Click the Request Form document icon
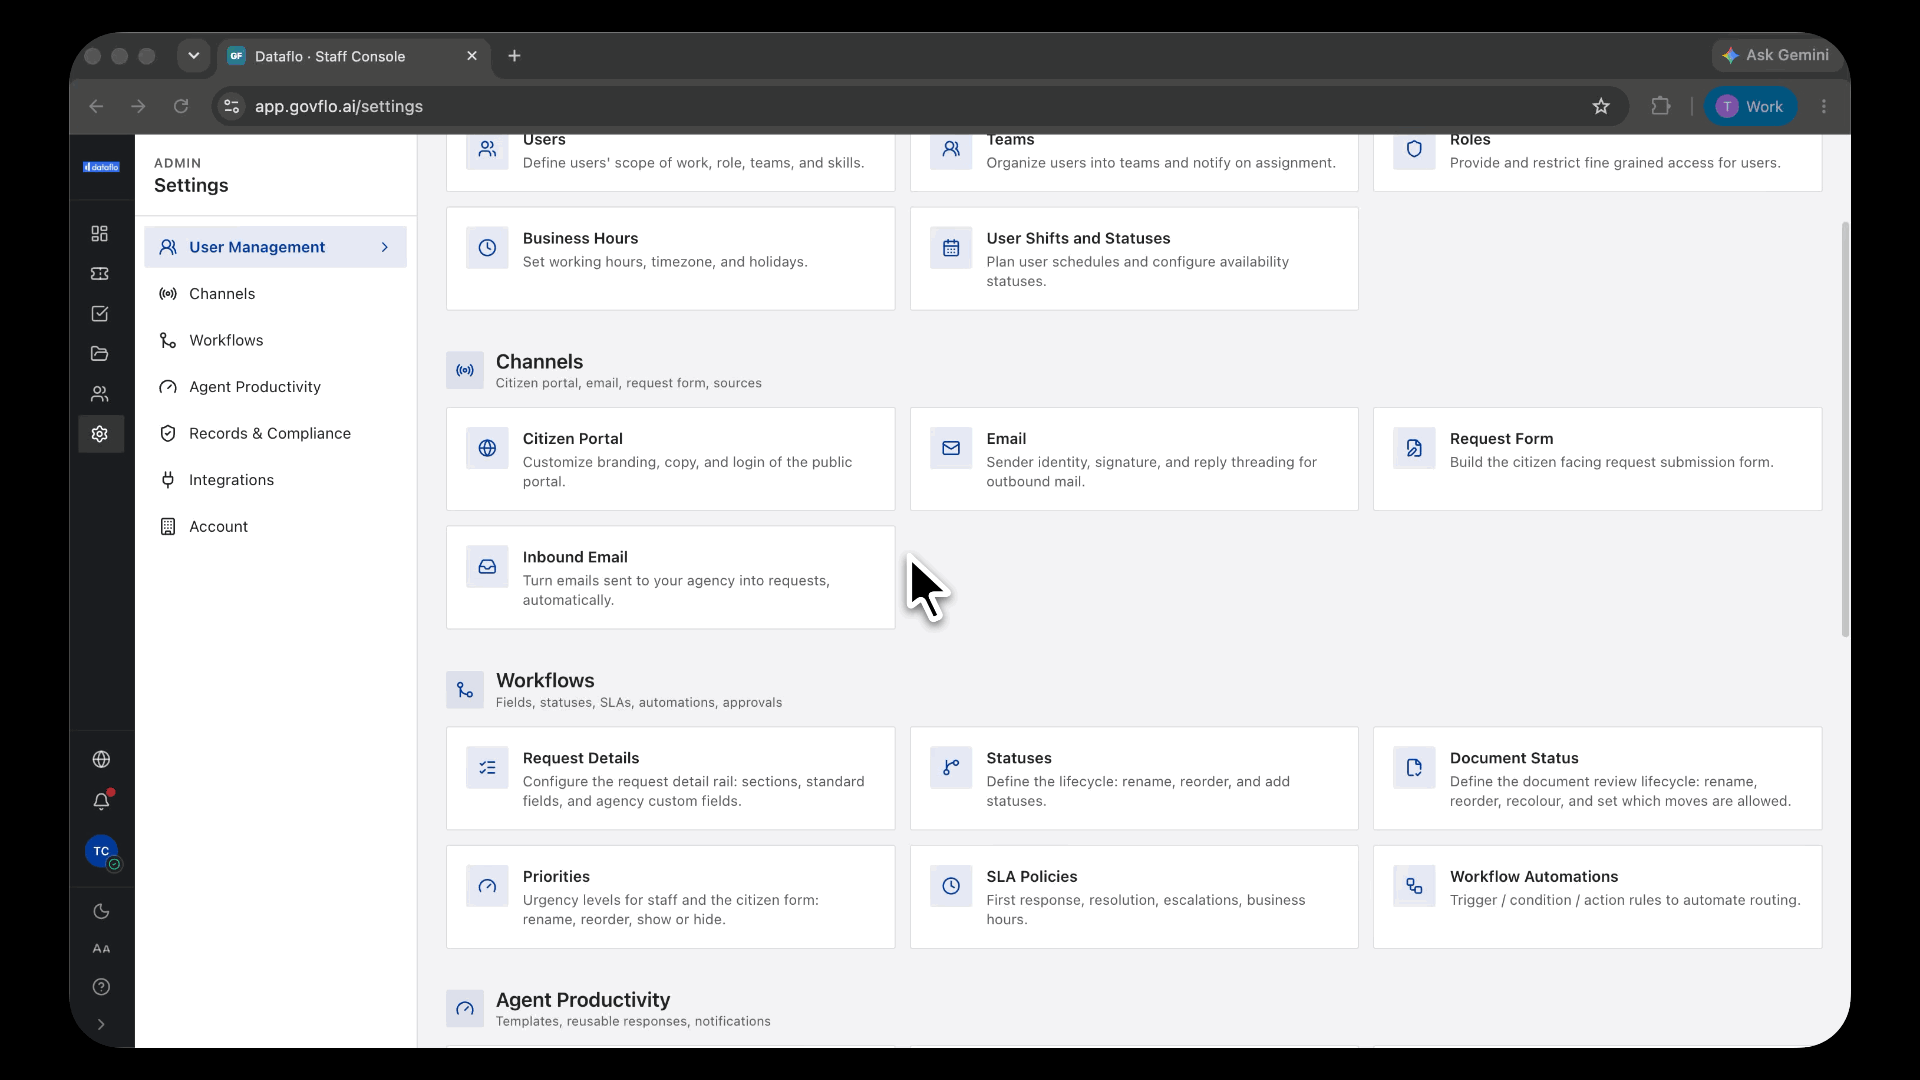1920x1080 pixels. coord(1414,448)
